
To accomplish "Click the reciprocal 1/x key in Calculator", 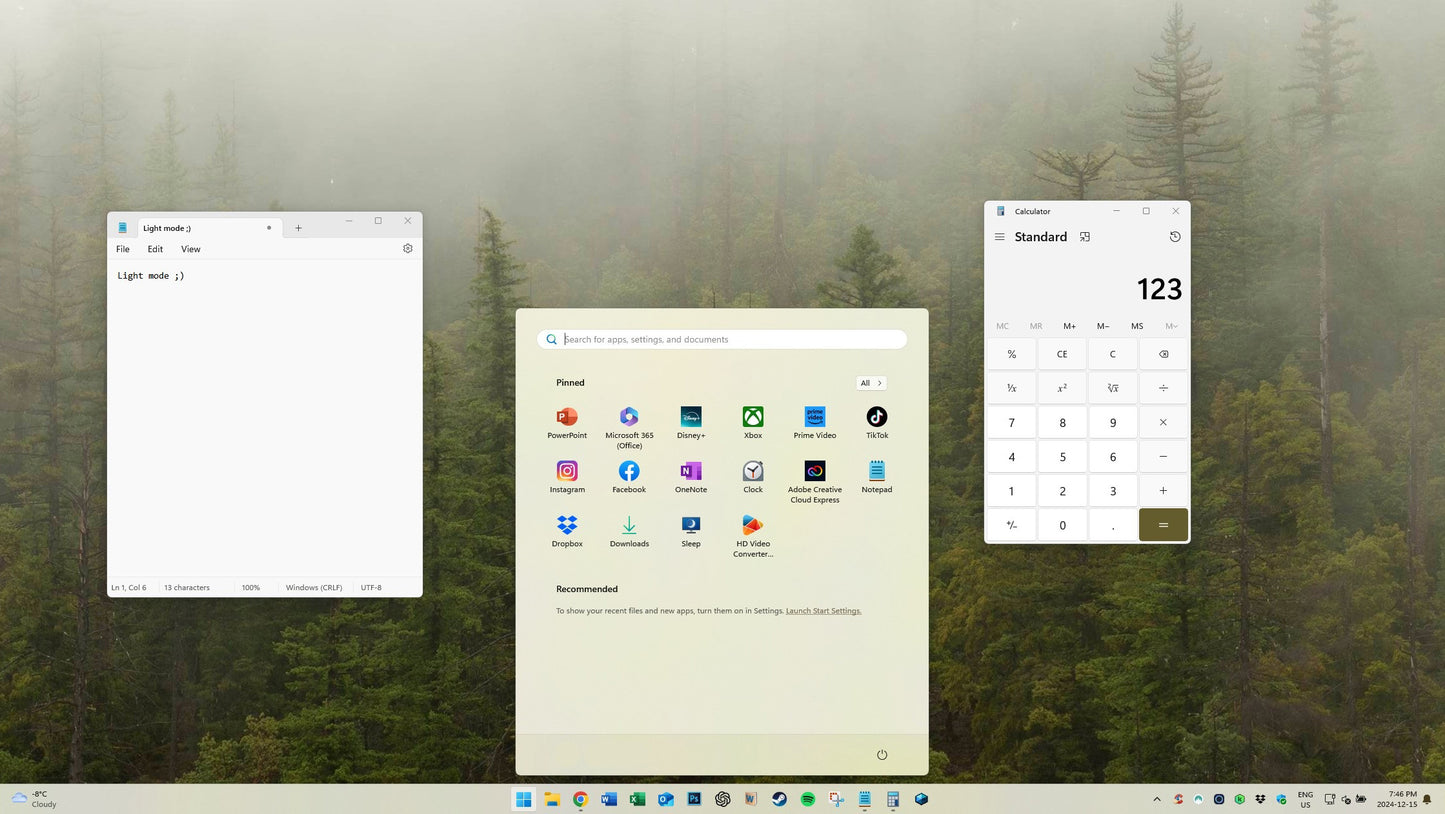I will (1012, 388).
